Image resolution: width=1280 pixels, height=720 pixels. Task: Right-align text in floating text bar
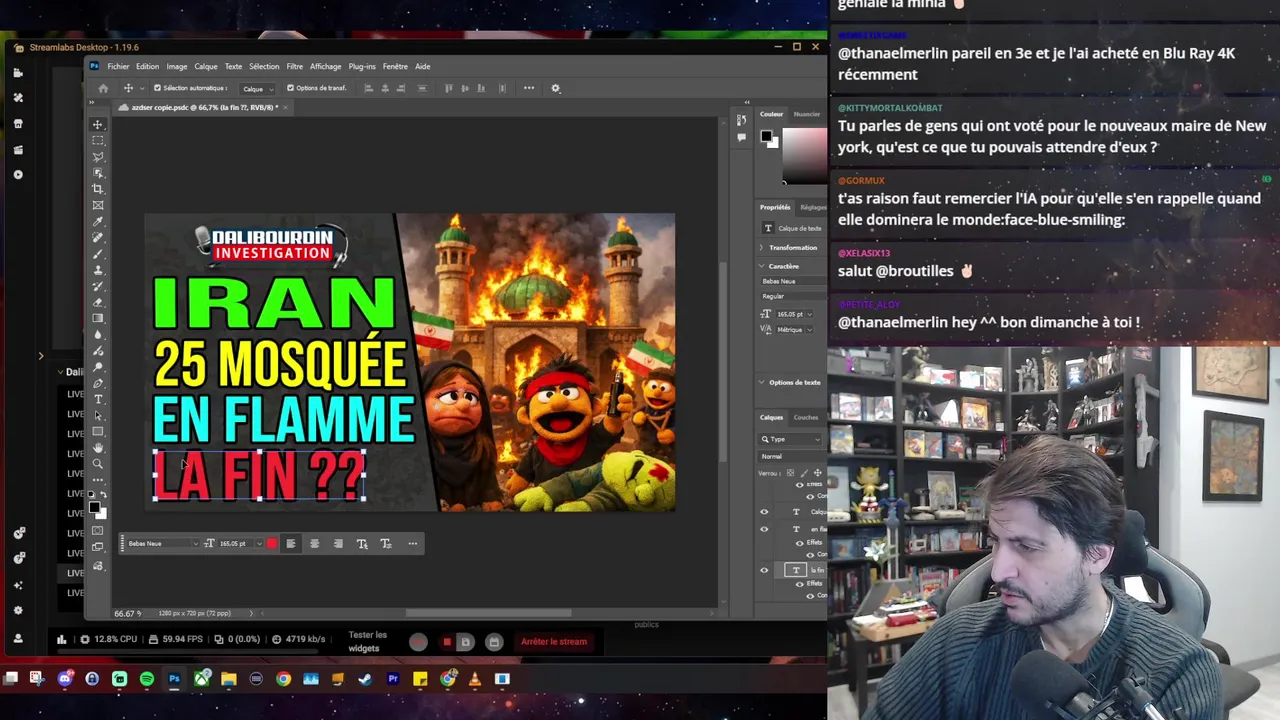[338, 543]
